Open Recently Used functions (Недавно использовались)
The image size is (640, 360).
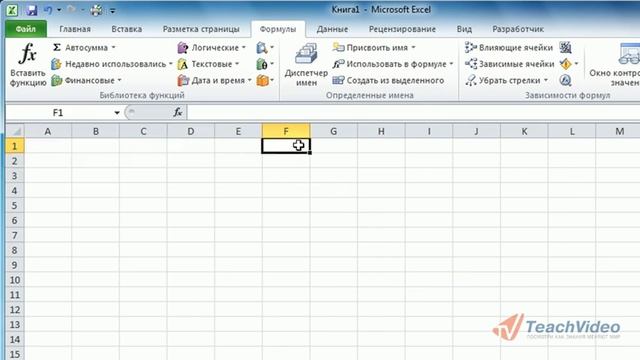click(111, 64)
